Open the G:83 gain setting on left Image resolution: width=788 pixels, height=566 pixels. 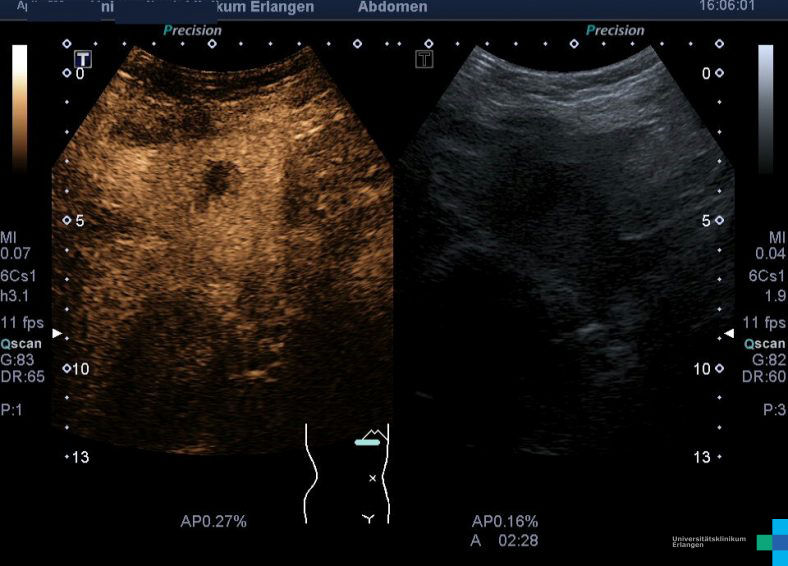click(18, 359)
